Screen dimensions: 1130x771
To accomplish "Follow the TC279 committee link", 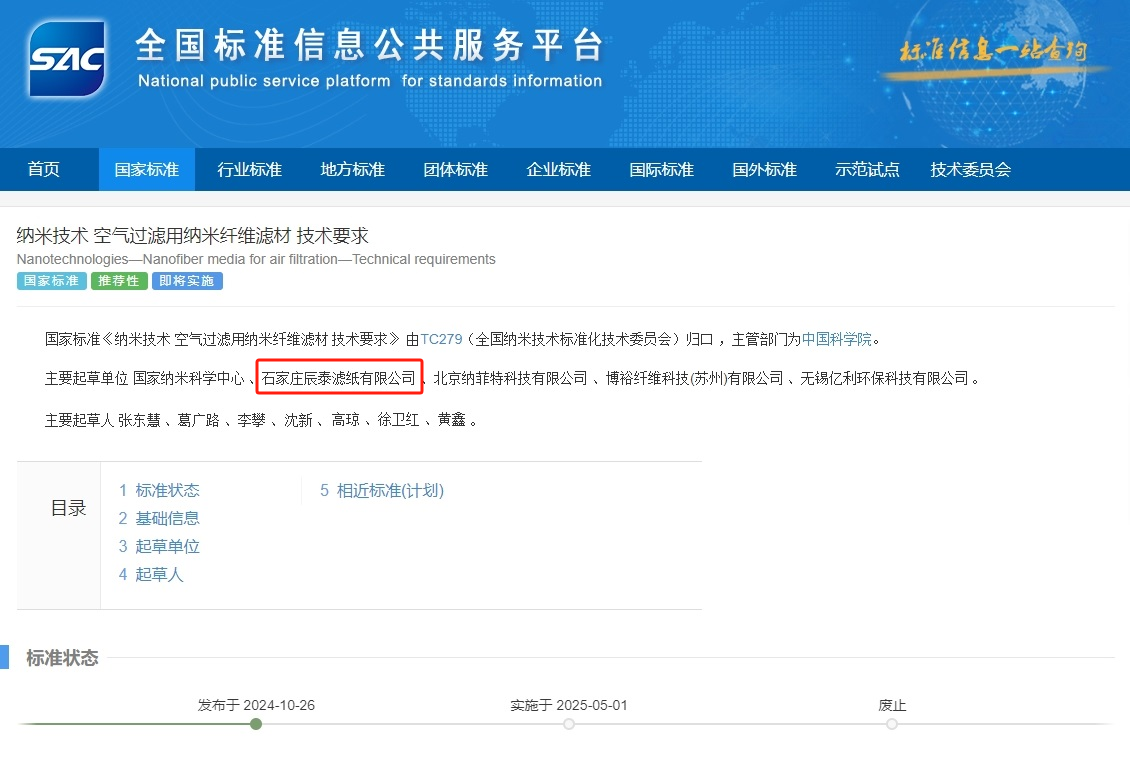I will coord(441,339).
